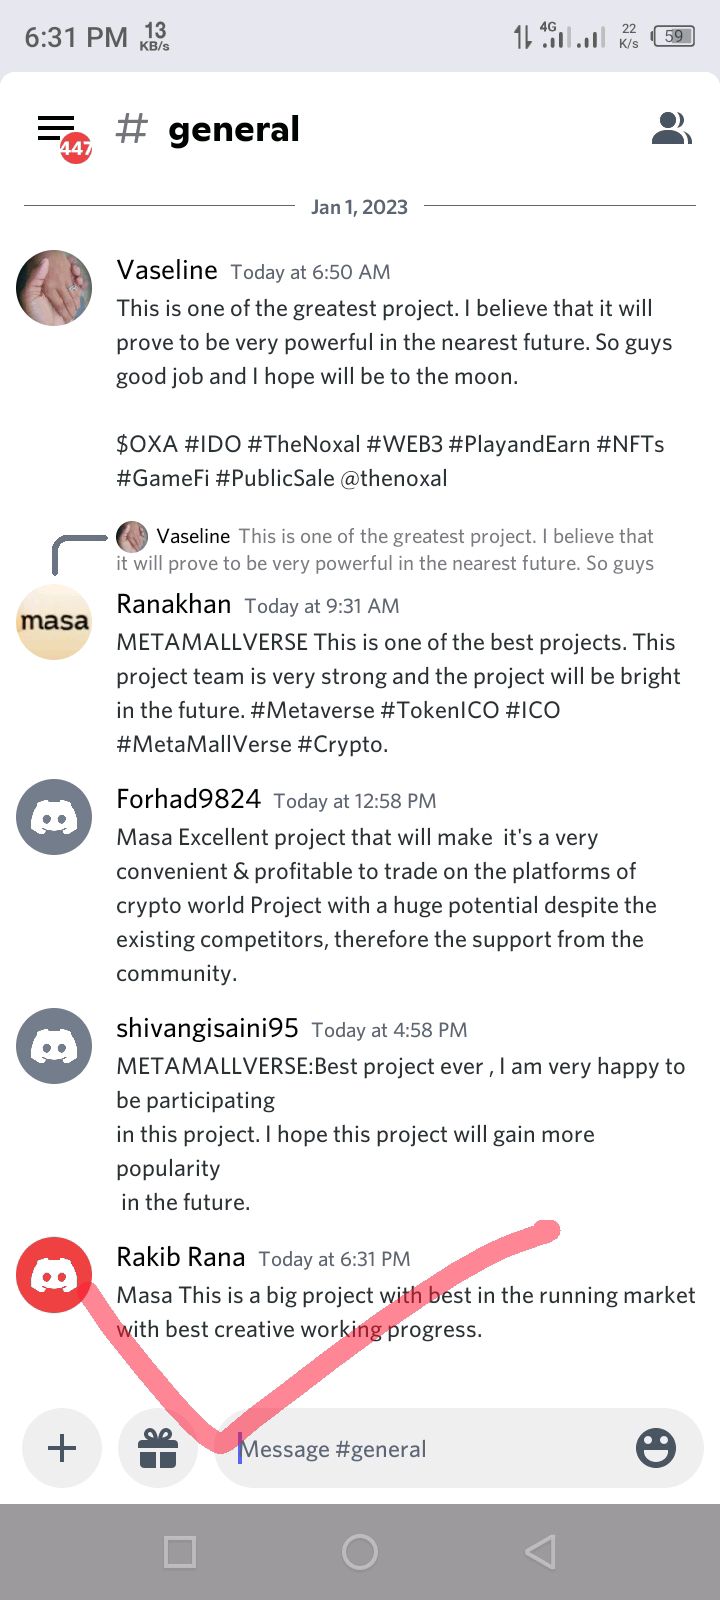Select the shivangisaini95 username
This screenshot has height=1600, width=720.
[207, 1028]
